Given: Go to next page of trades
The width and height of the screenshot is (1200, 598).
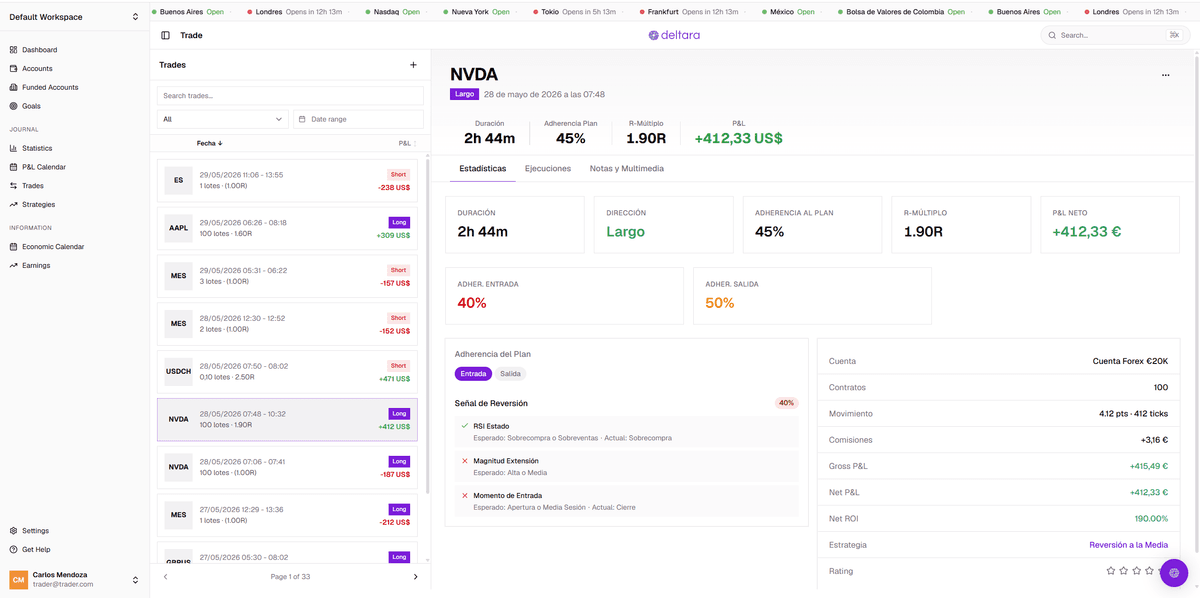Looking at the screenshot, I should point(416,577).
